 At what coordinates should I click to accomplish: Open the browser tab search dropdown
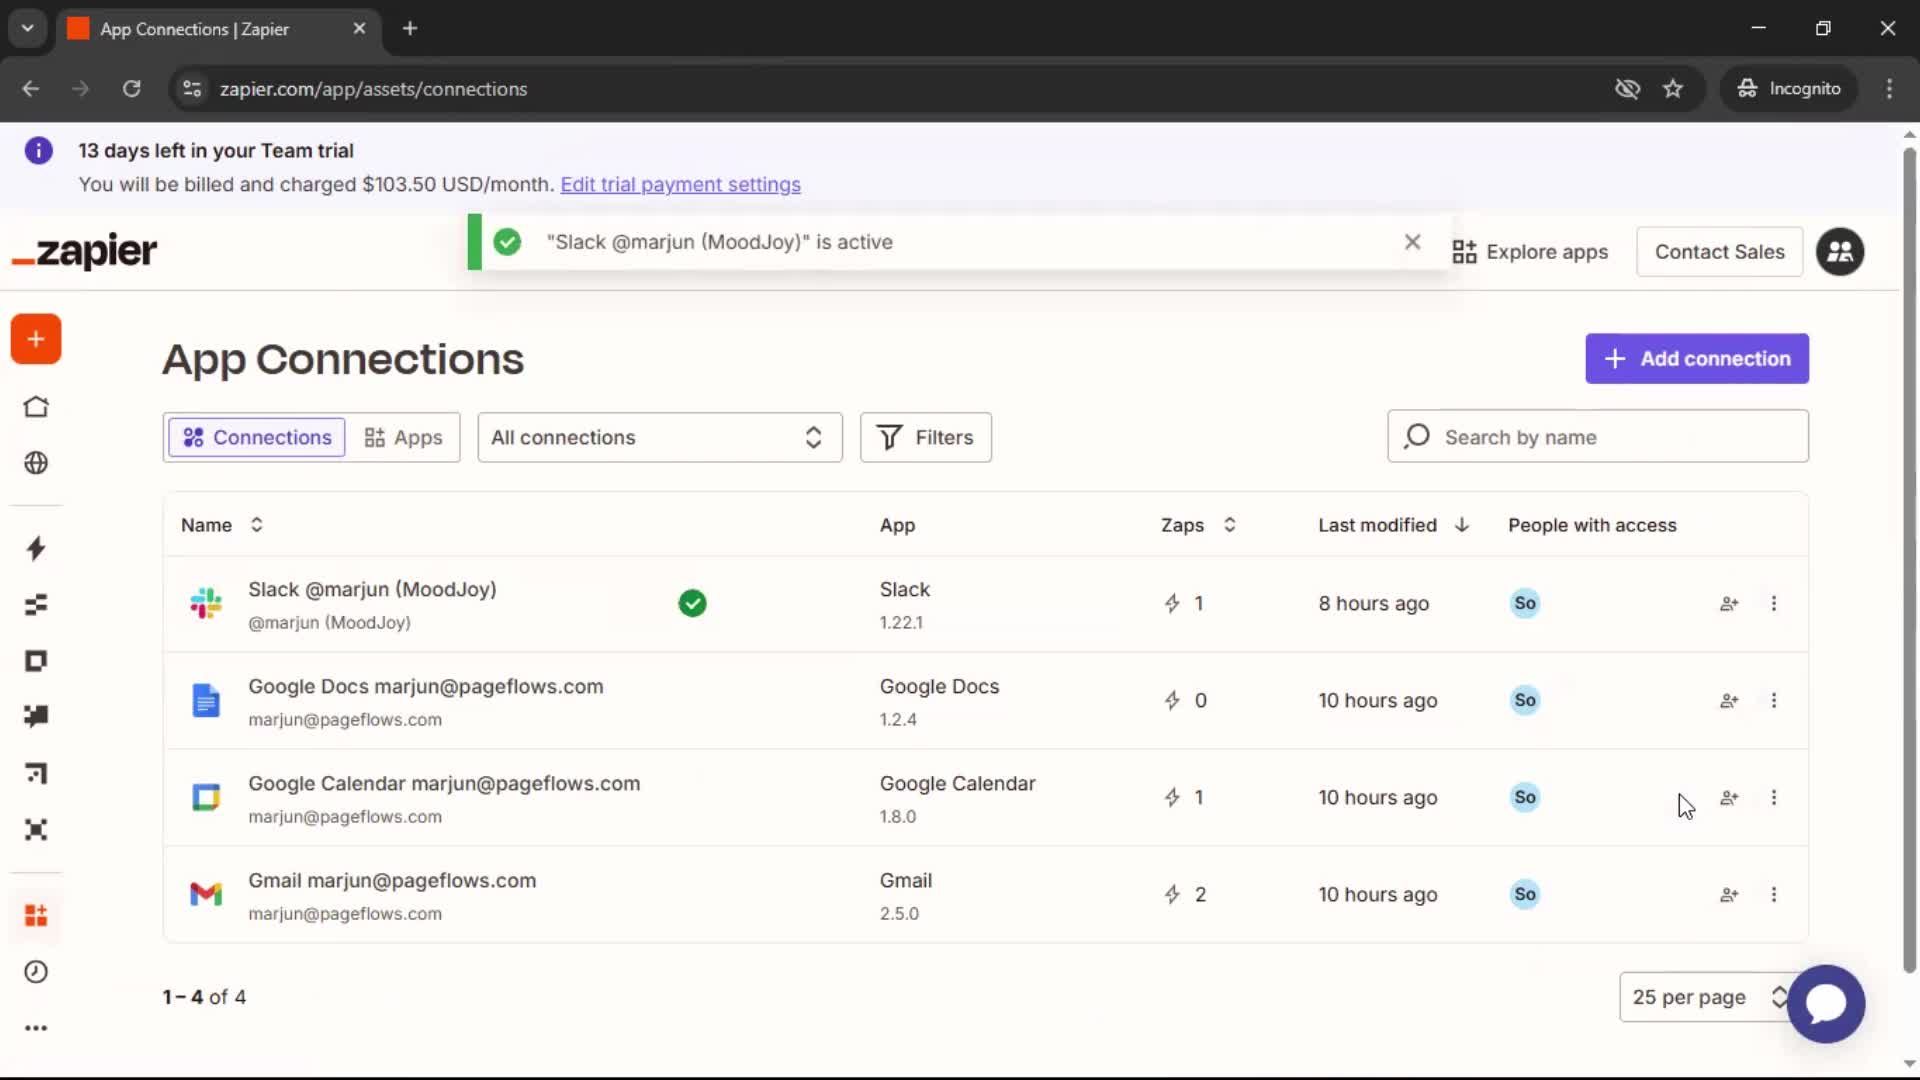pos(28,28)
